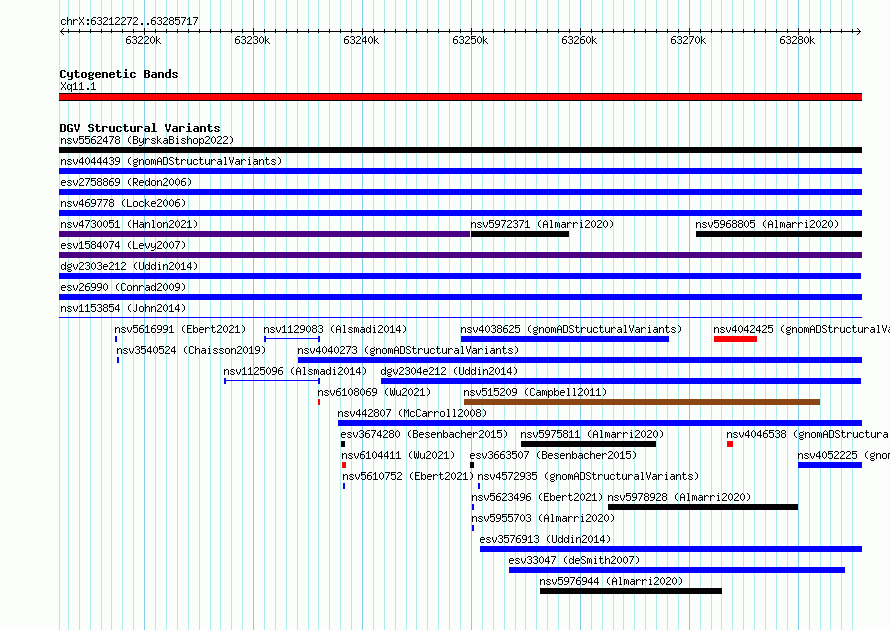The image size is (890, 630).
Task: Open the nsv6104411 (Wu2021) label
Action: (x=398, y=455)
